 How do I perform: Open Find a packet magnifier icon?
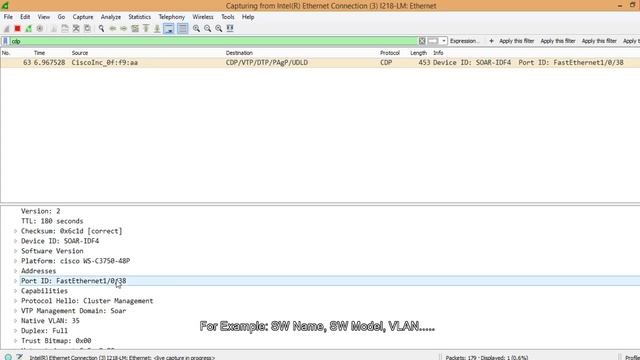(101, 29)
